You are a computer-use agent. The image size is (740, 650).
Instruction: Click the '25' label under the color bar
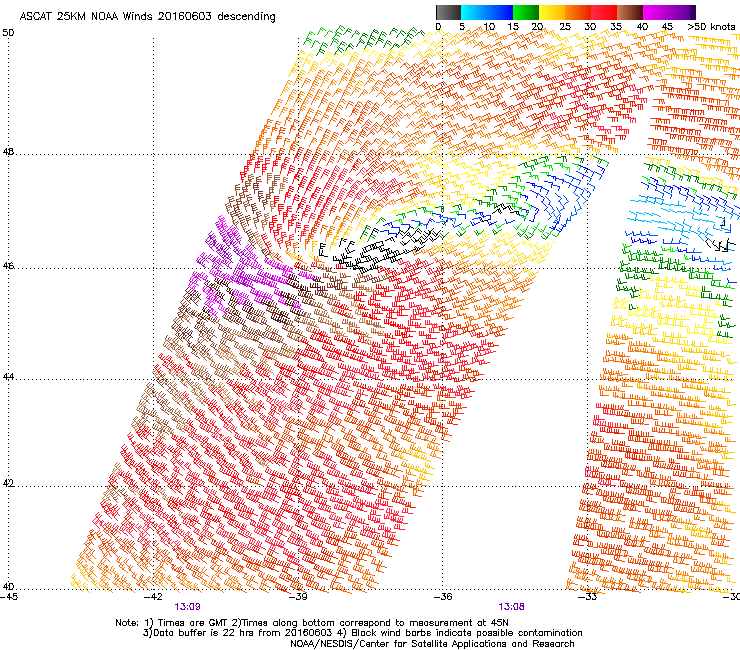565,27
